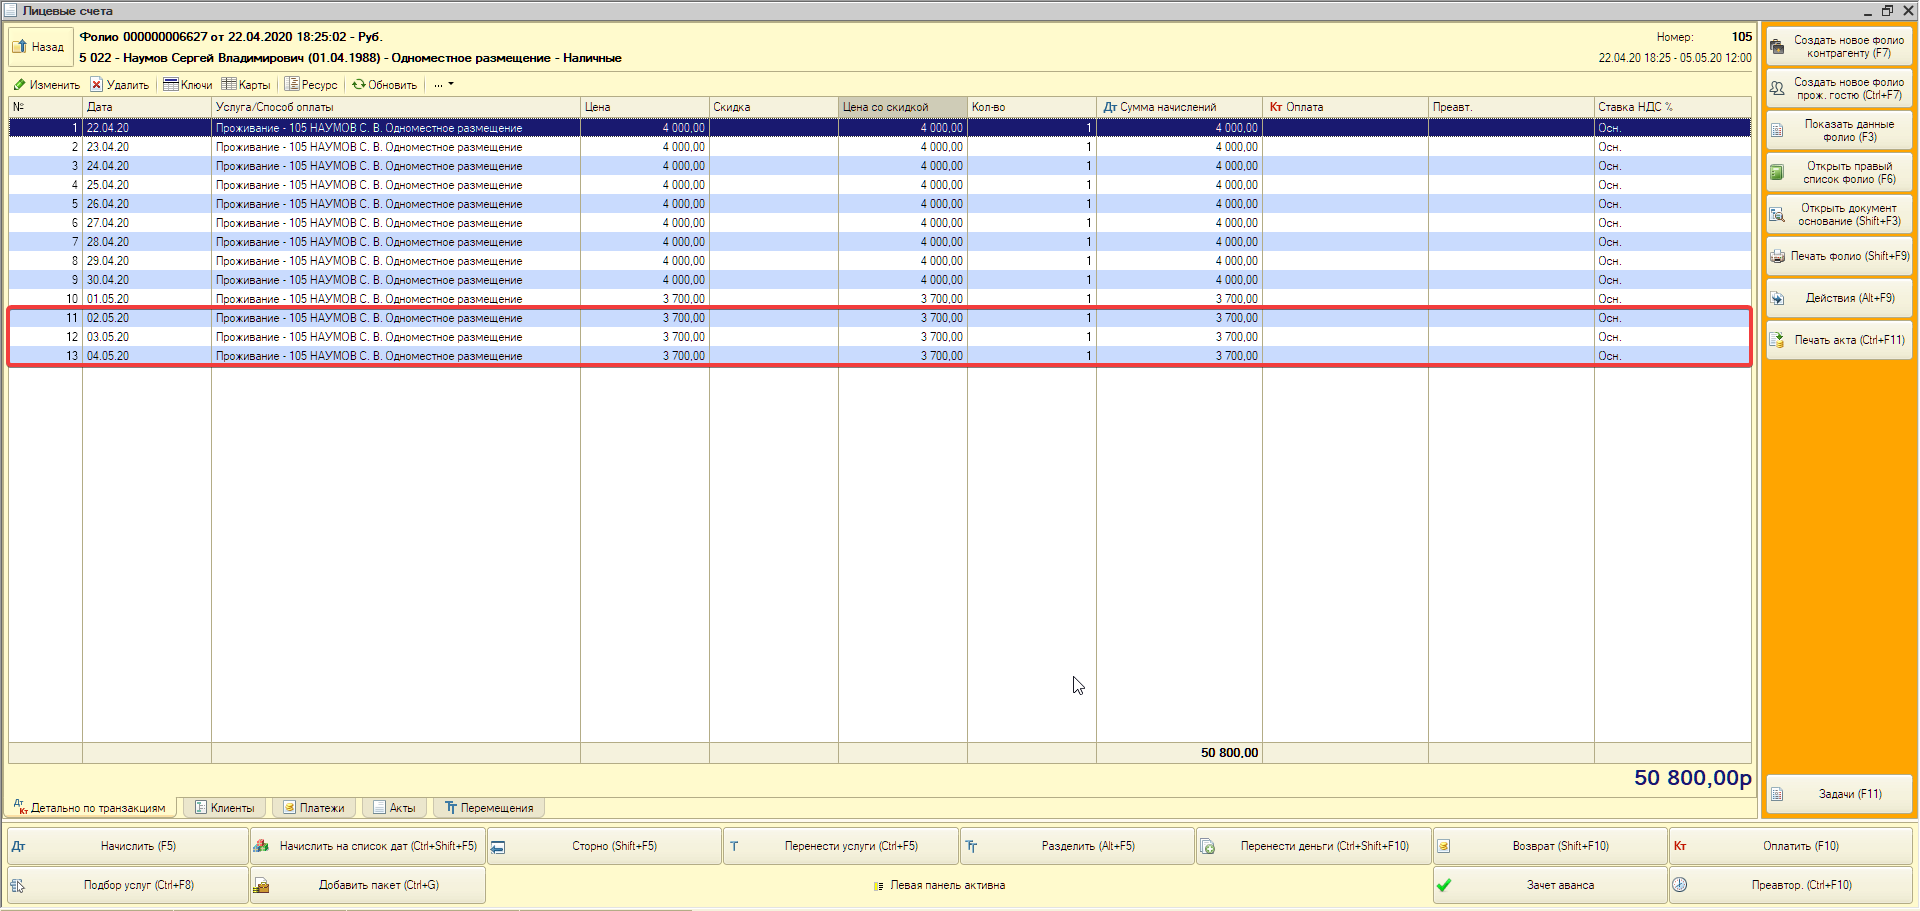Click the Кт icon on Оплатить button
Viewport: 1920px width, 911px height.
point(1680,846)
